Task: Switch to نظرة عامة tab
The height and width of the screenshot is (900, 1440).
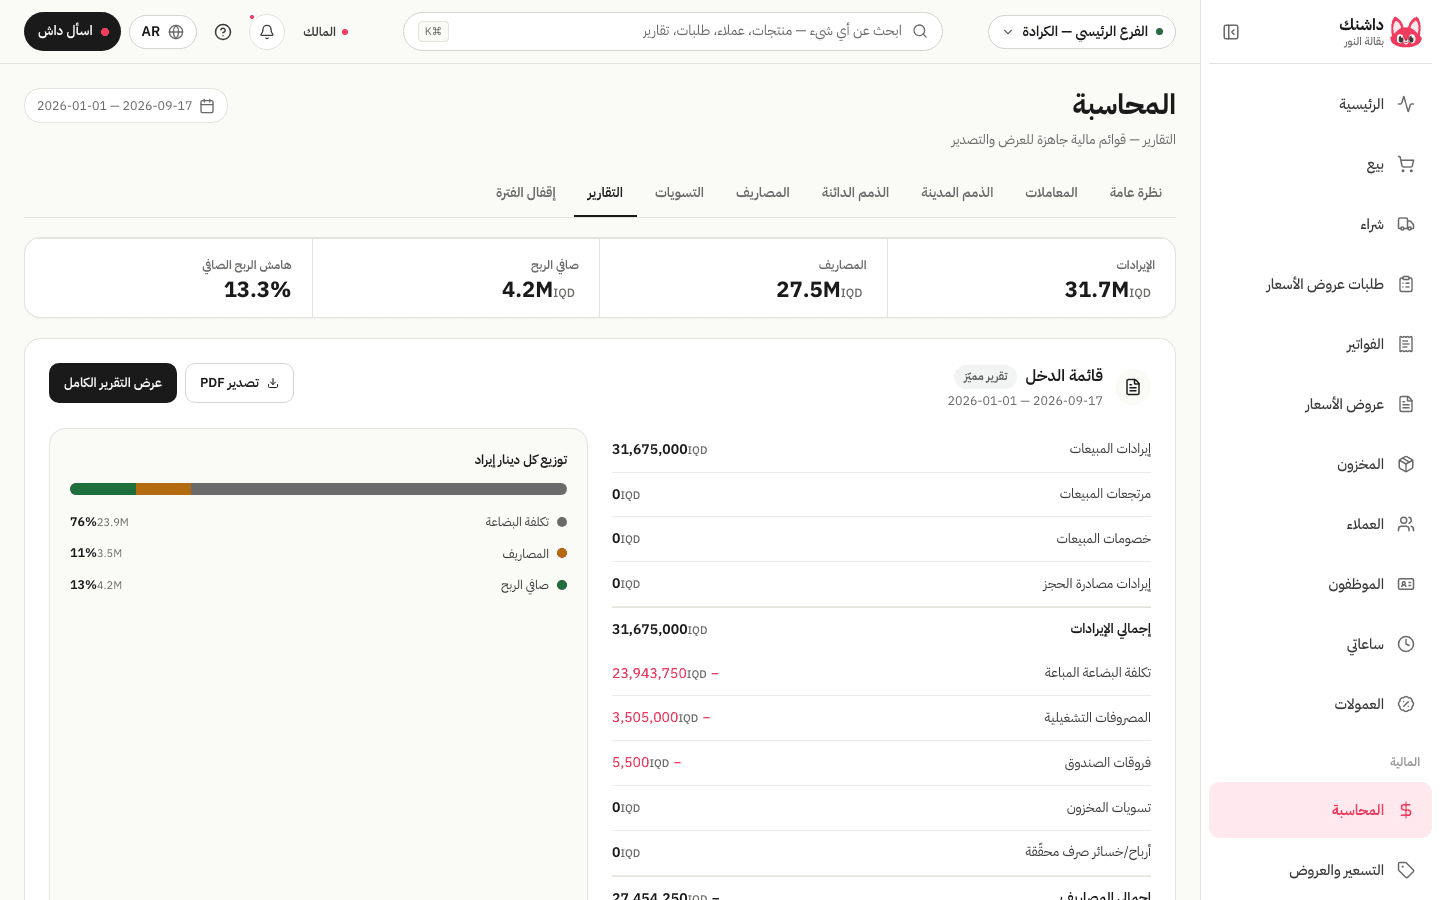Action: click(1135, 193)
